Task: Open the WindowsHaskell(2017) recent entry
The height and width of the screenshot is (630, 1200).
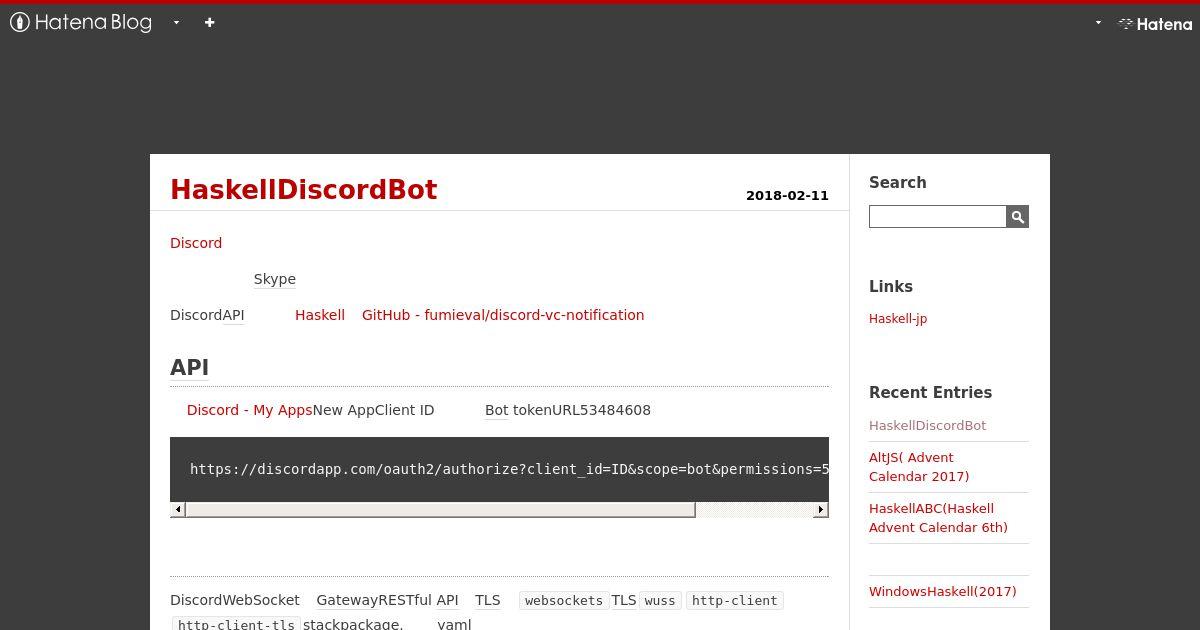Action: pos(942,591)
